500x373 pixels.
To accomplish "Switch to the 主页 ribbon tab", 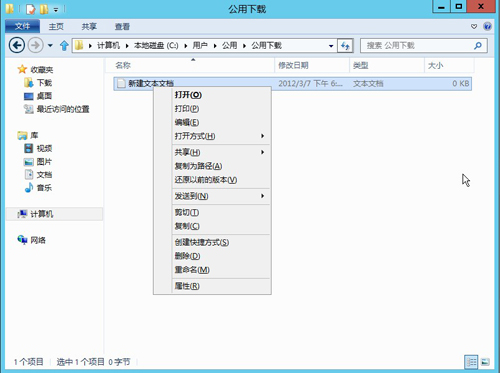I will [x=56, y=26].
